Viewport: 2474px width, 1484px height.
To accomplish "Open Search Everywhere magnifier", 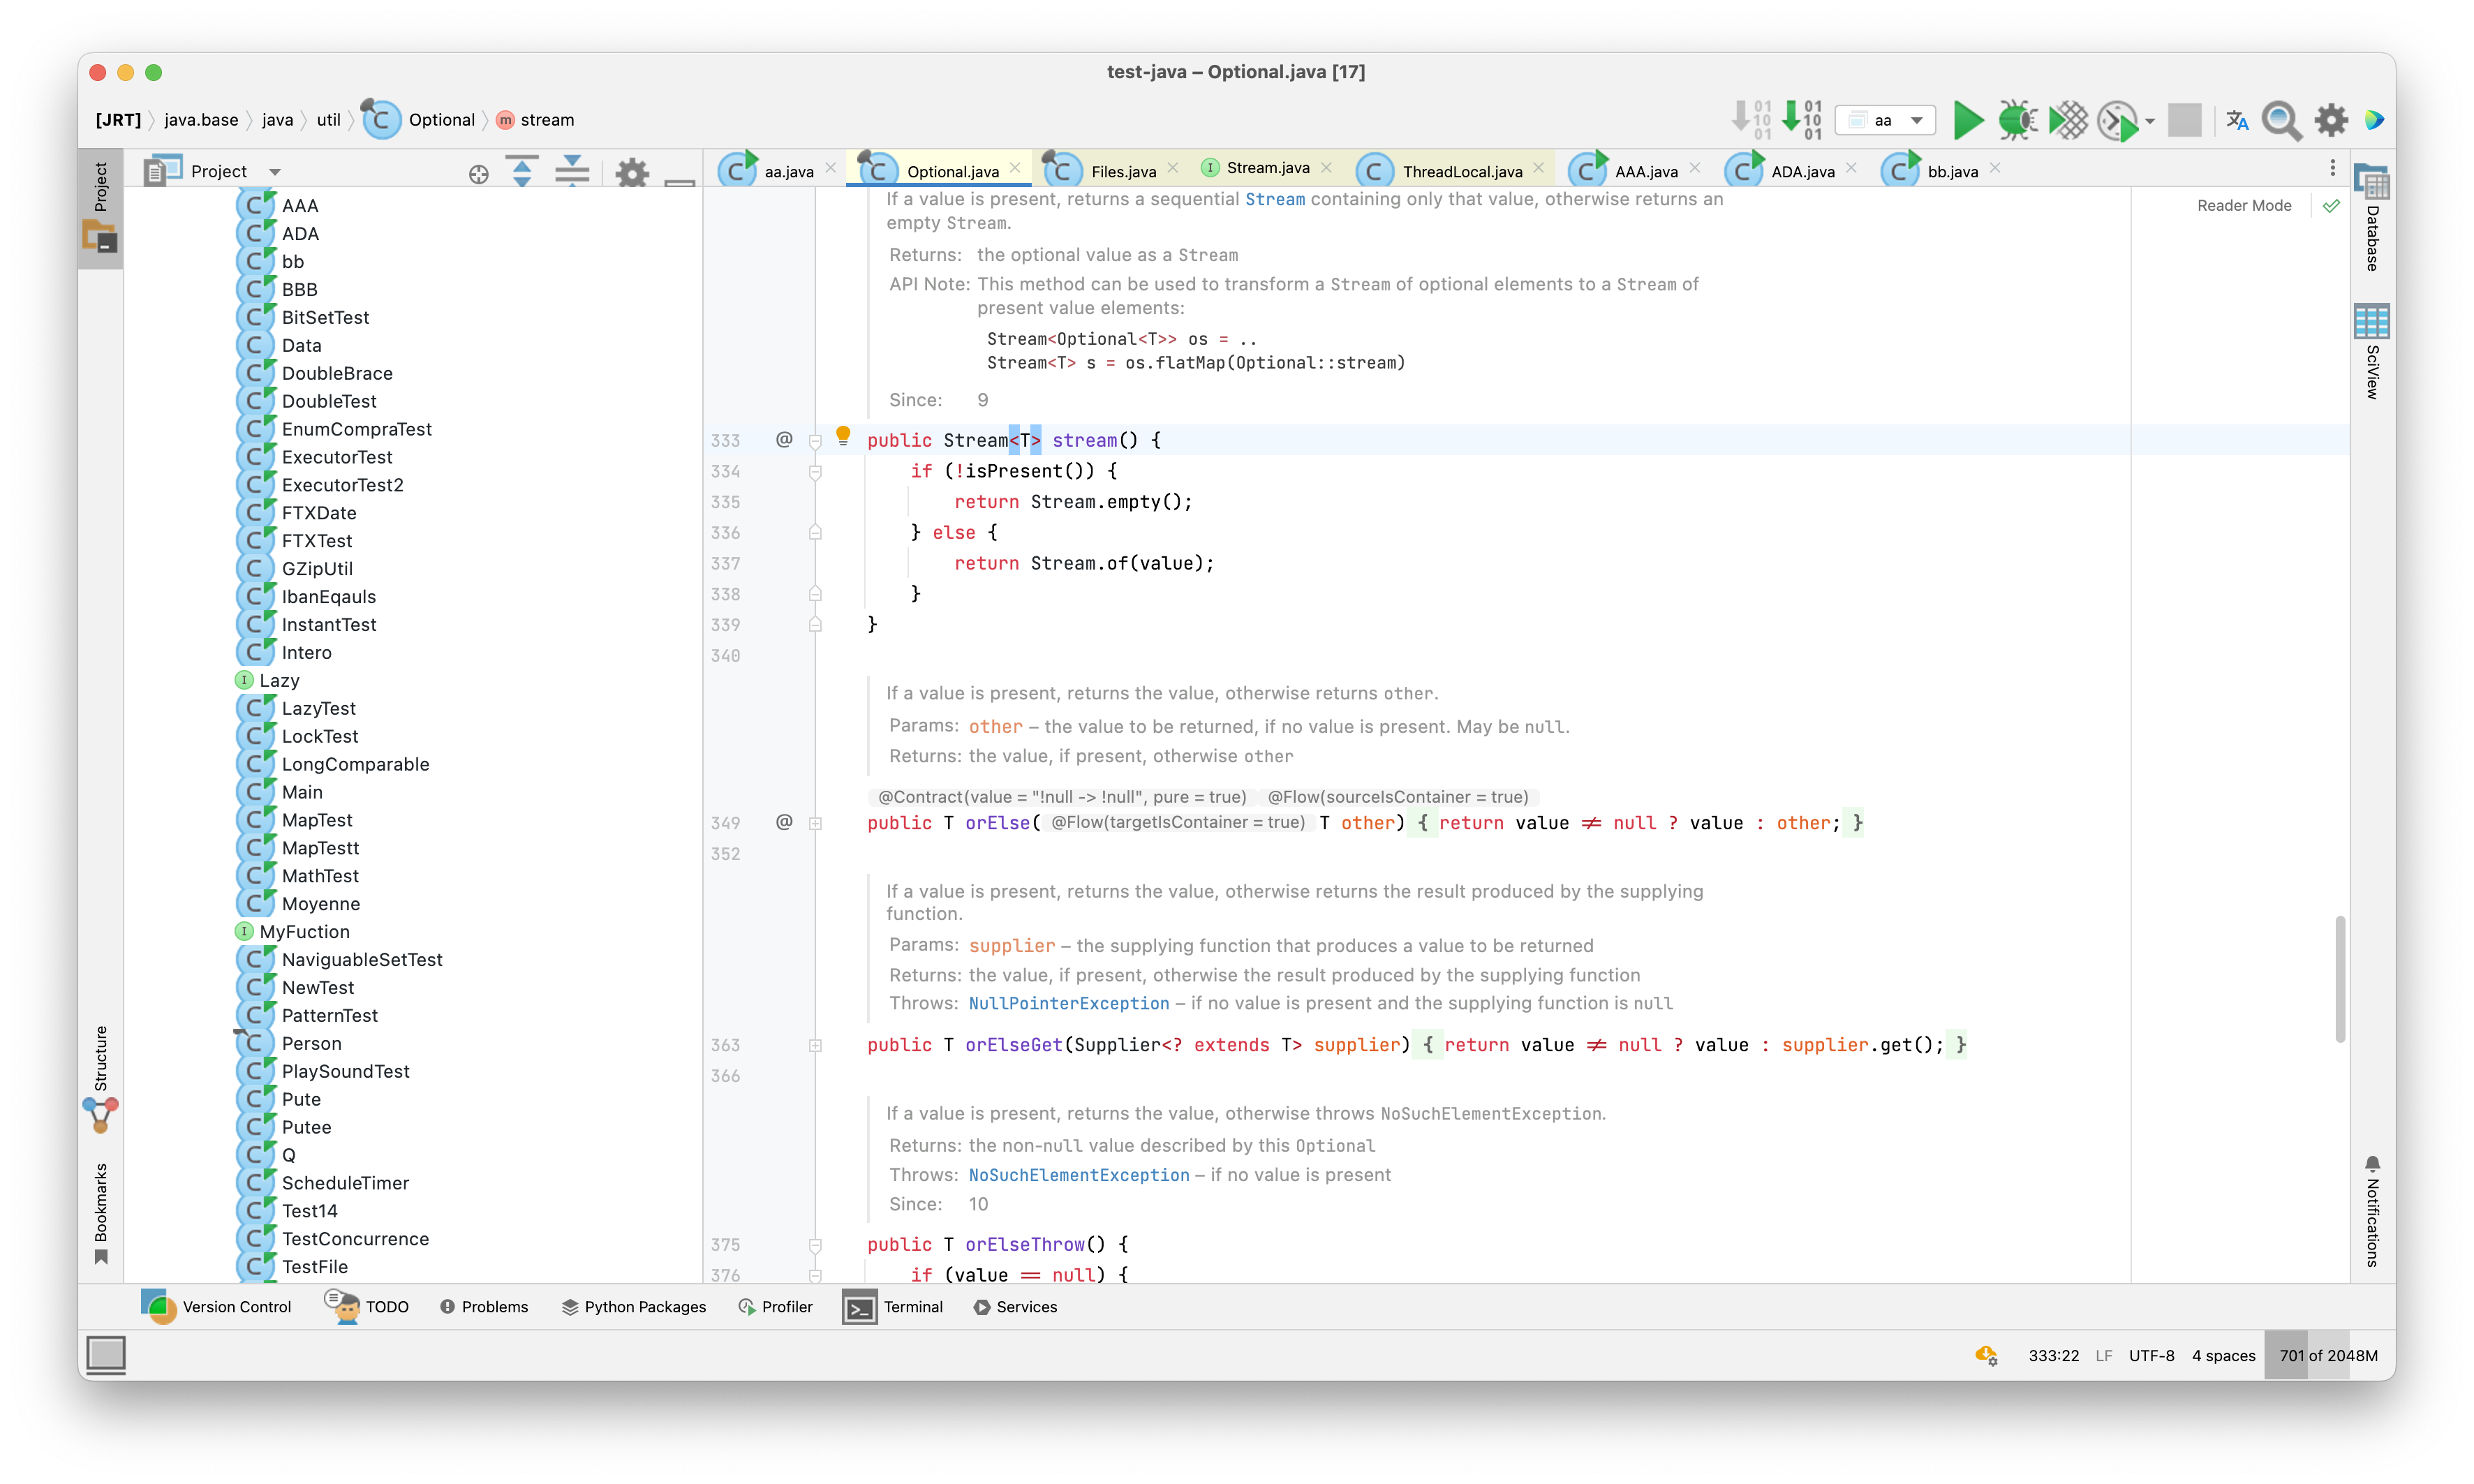I will (2281, 120).
